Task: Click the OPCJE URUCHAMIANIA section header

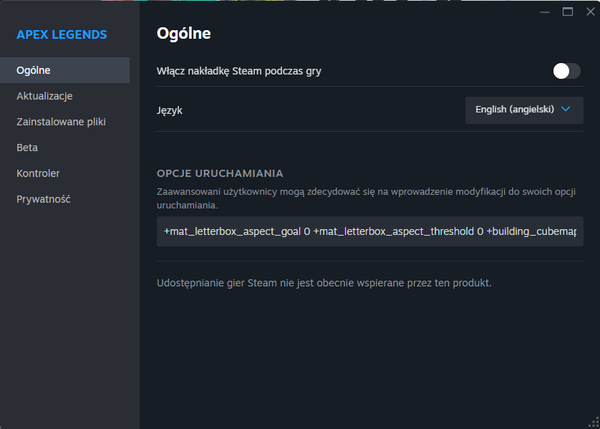Action: [x=220, y=173]
